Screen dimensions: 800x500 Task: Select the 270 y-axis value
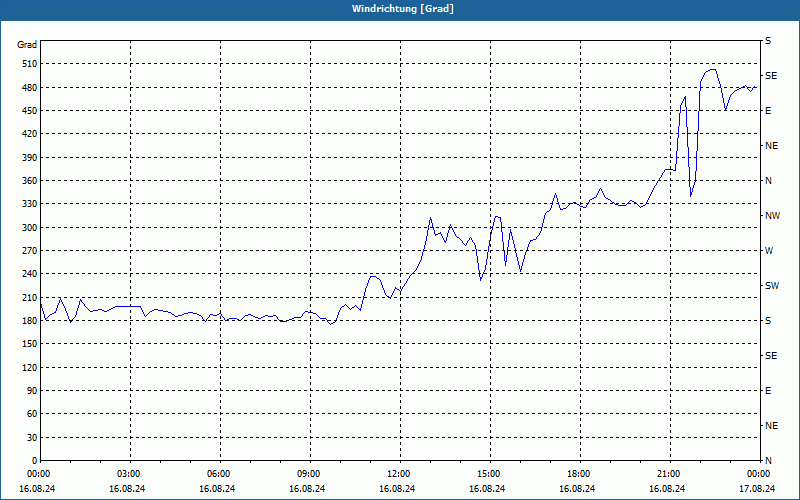30,251
